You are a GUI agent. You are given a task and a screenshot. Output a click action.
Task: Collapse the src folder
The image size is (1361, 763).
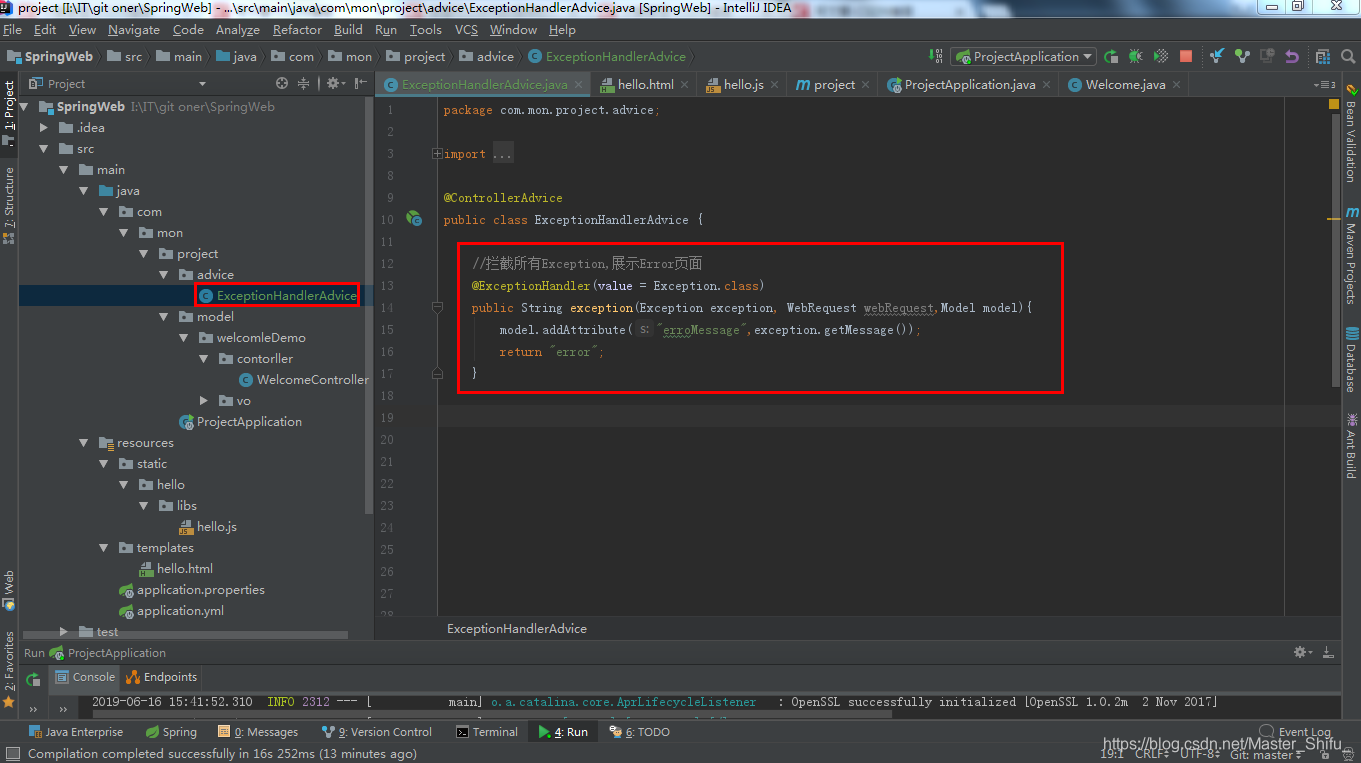click(x=44, y=149)
